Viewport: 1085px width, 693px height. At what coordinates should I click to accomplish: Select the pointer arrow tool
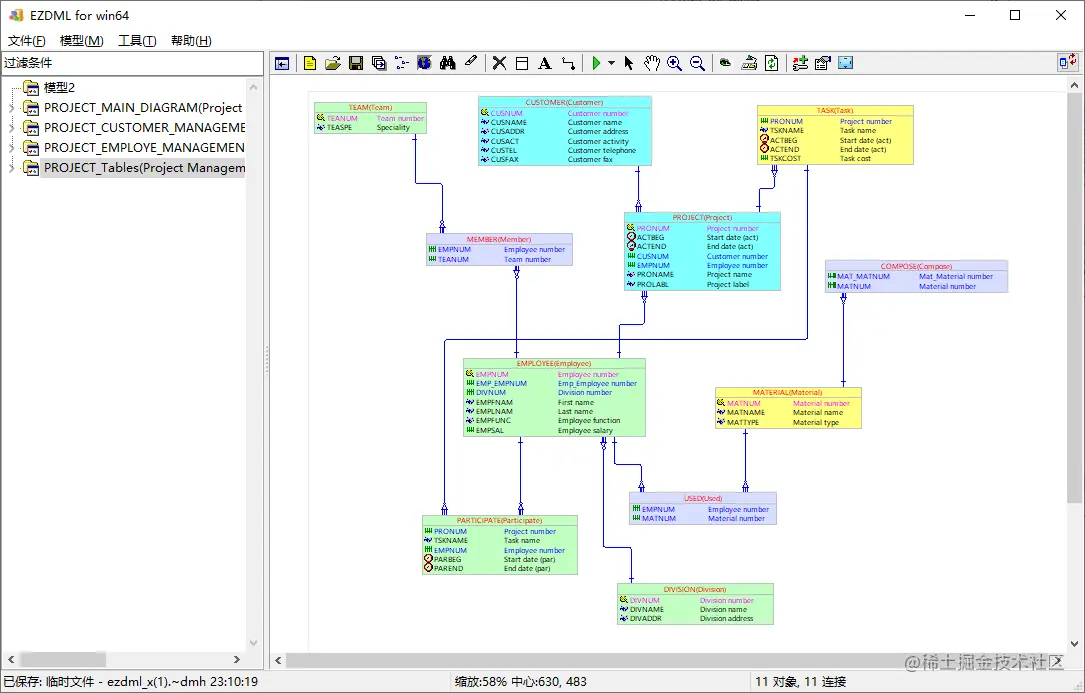(x=628, y=64)
